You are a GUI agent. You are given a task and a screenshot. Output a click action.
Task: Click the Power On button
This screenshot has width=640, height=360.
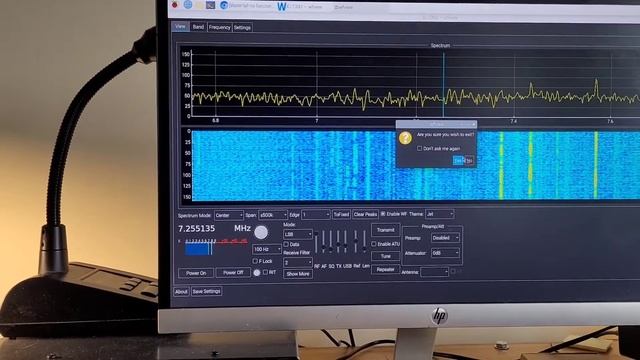(196, 273)
